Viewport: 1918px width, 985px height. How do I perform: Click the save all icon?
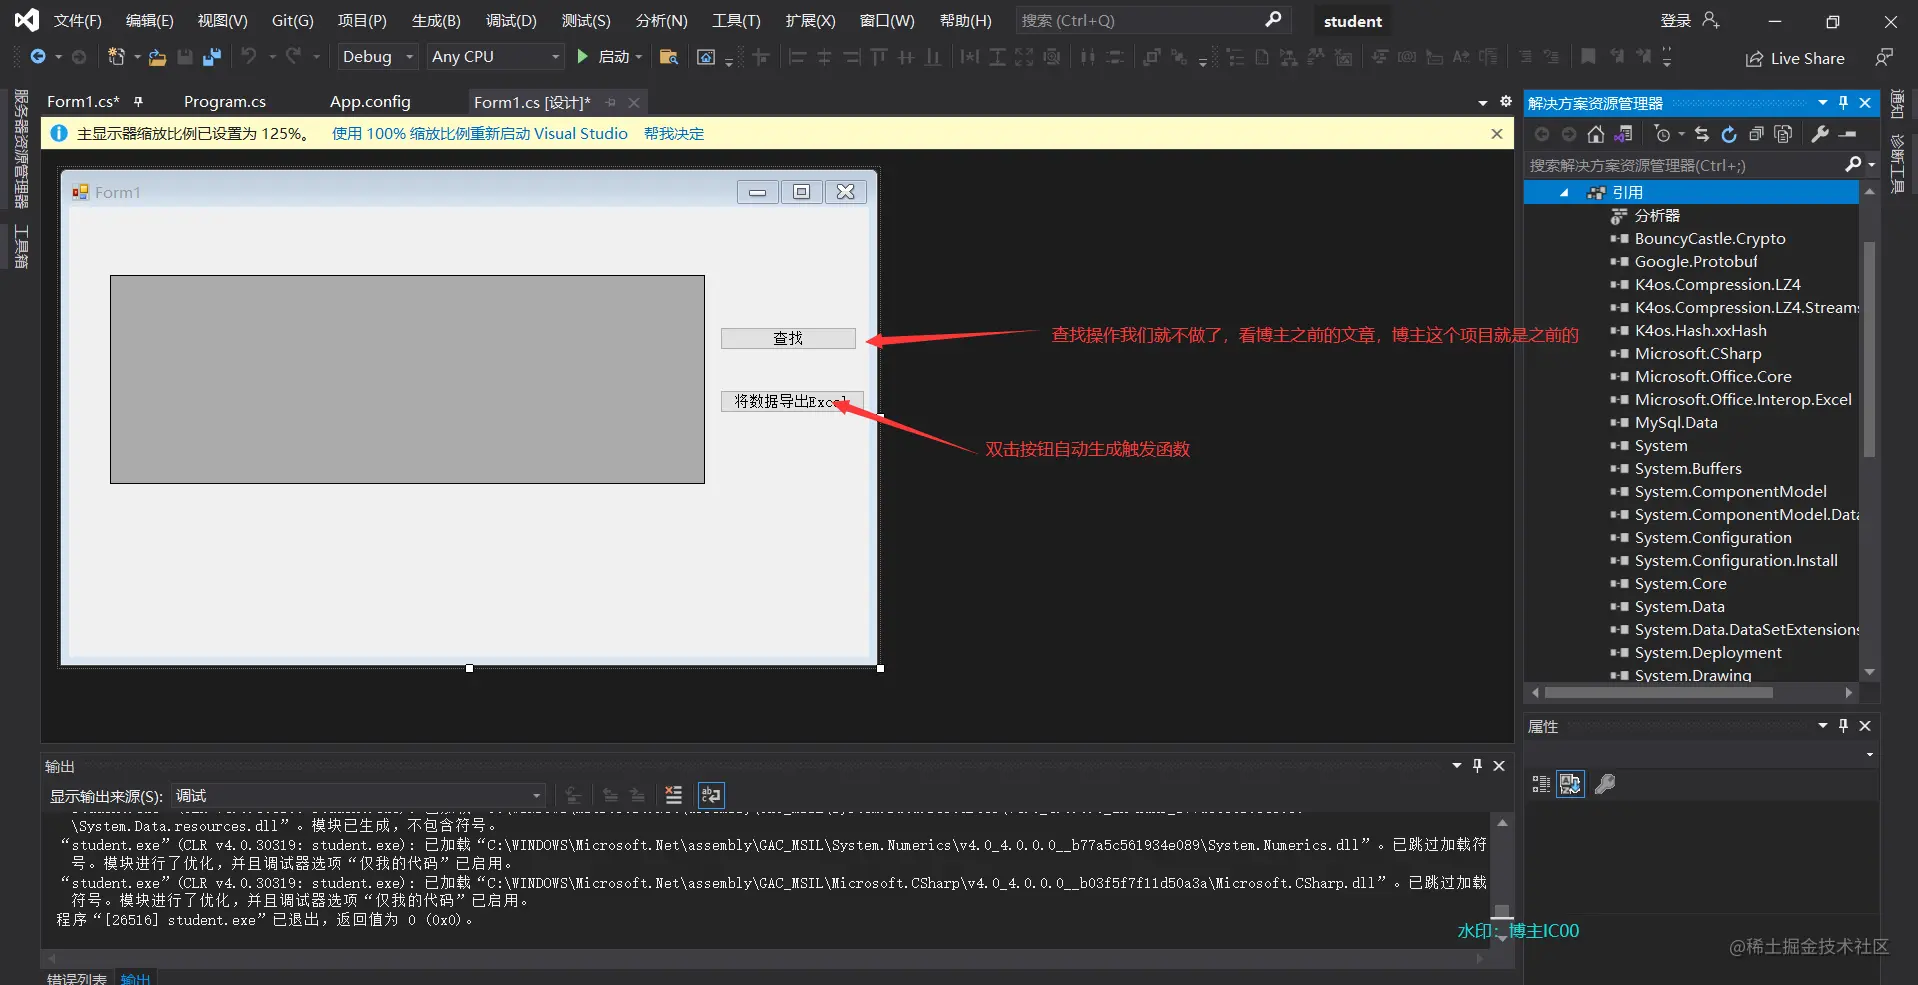click(211, 57)
